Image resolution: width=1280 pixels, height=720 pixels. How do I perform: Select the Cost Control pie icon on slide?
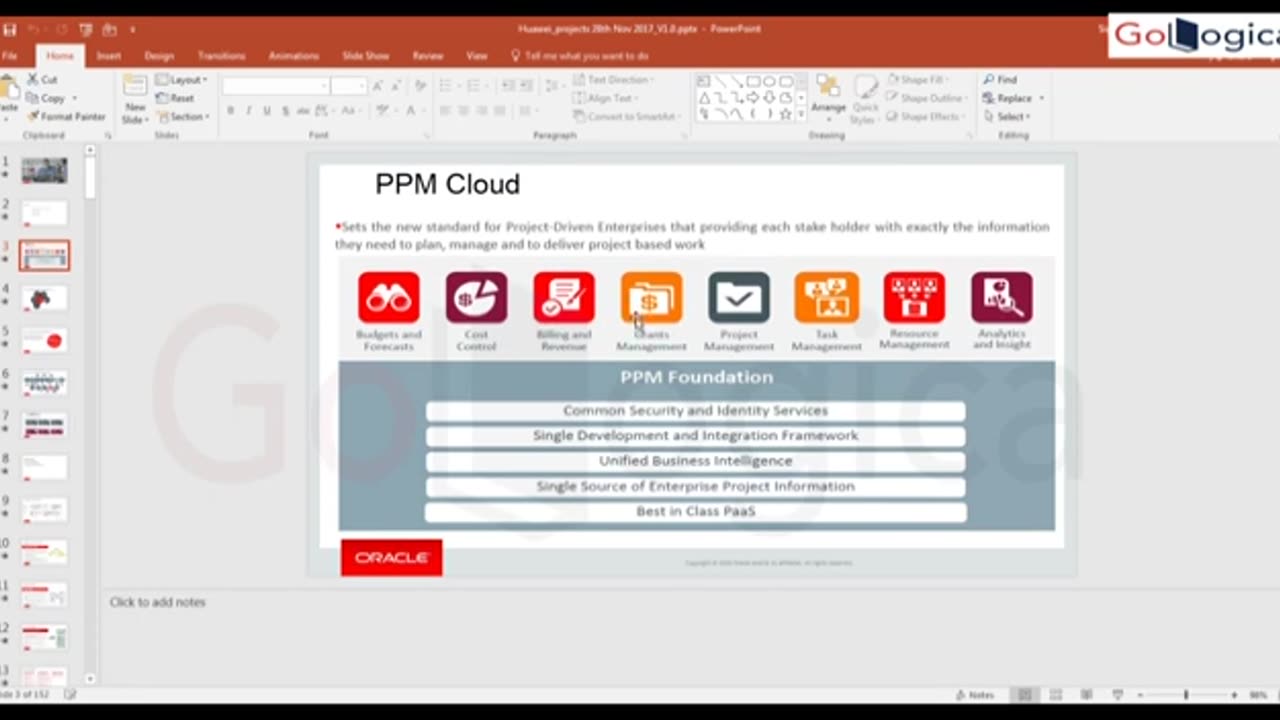pos(476,297)
